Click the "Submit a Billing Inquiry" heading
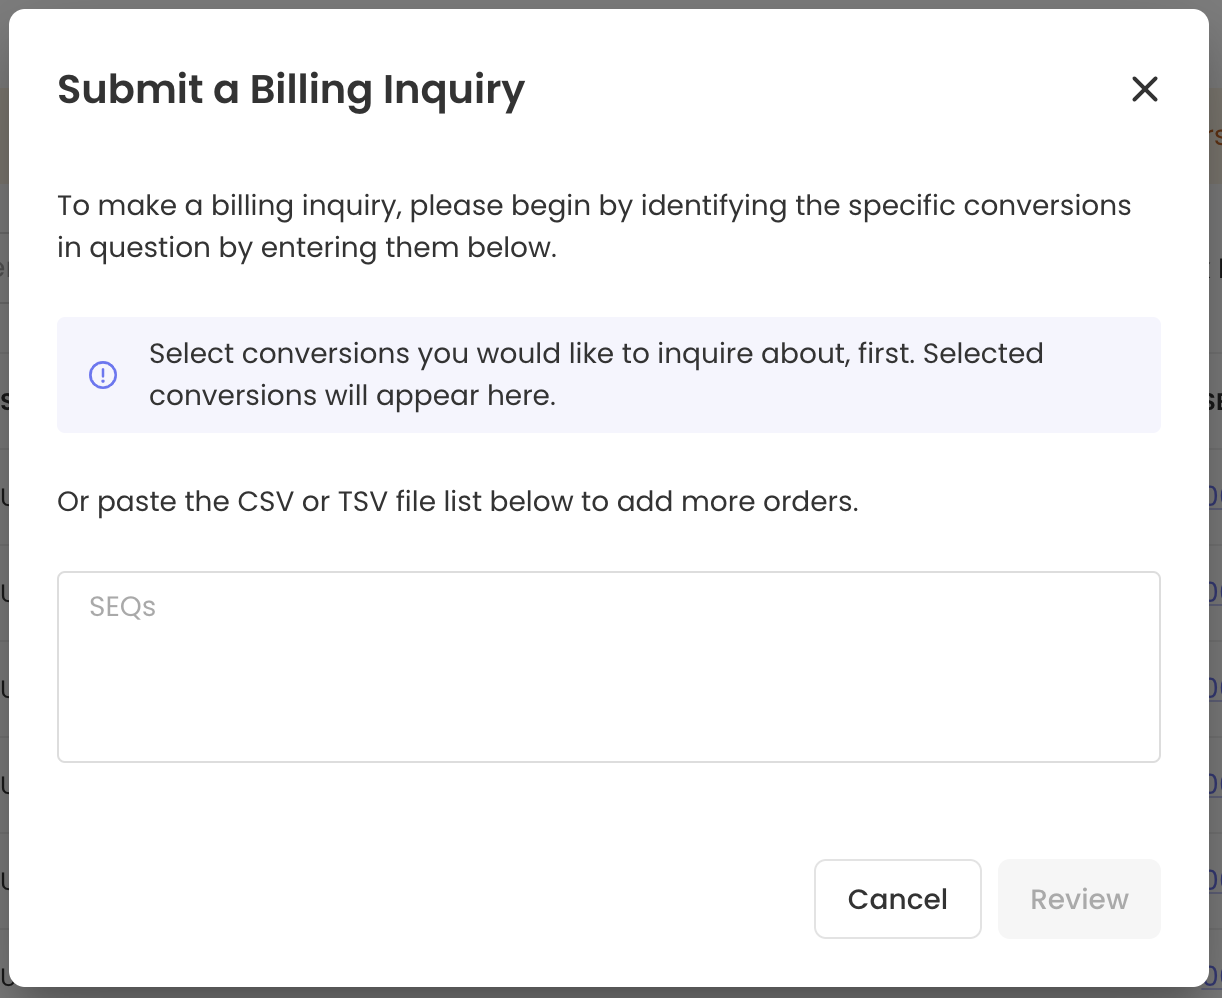Image resolution: width=1222 pixels, height=998 pixels. 290,89
